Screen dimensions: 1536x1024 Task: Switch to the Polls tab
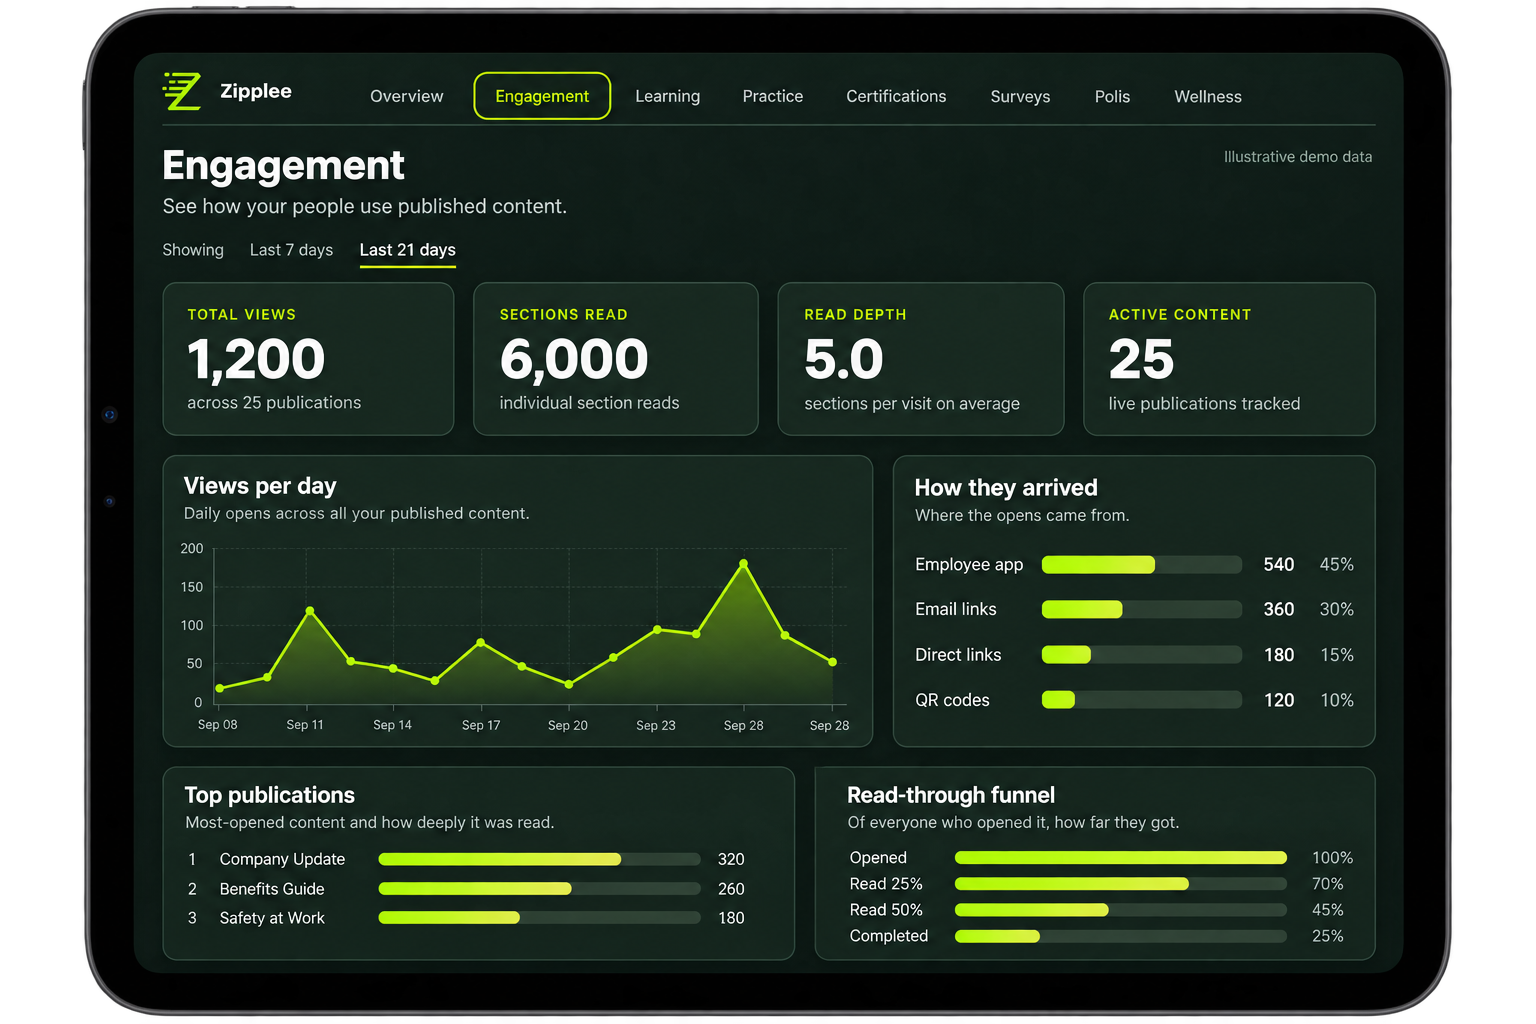point(1112,96)
